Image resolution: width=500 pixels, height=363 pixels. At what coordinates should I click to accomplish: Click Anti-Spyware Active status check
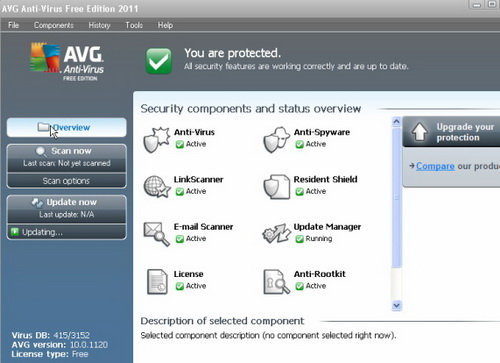coord(299,144)
